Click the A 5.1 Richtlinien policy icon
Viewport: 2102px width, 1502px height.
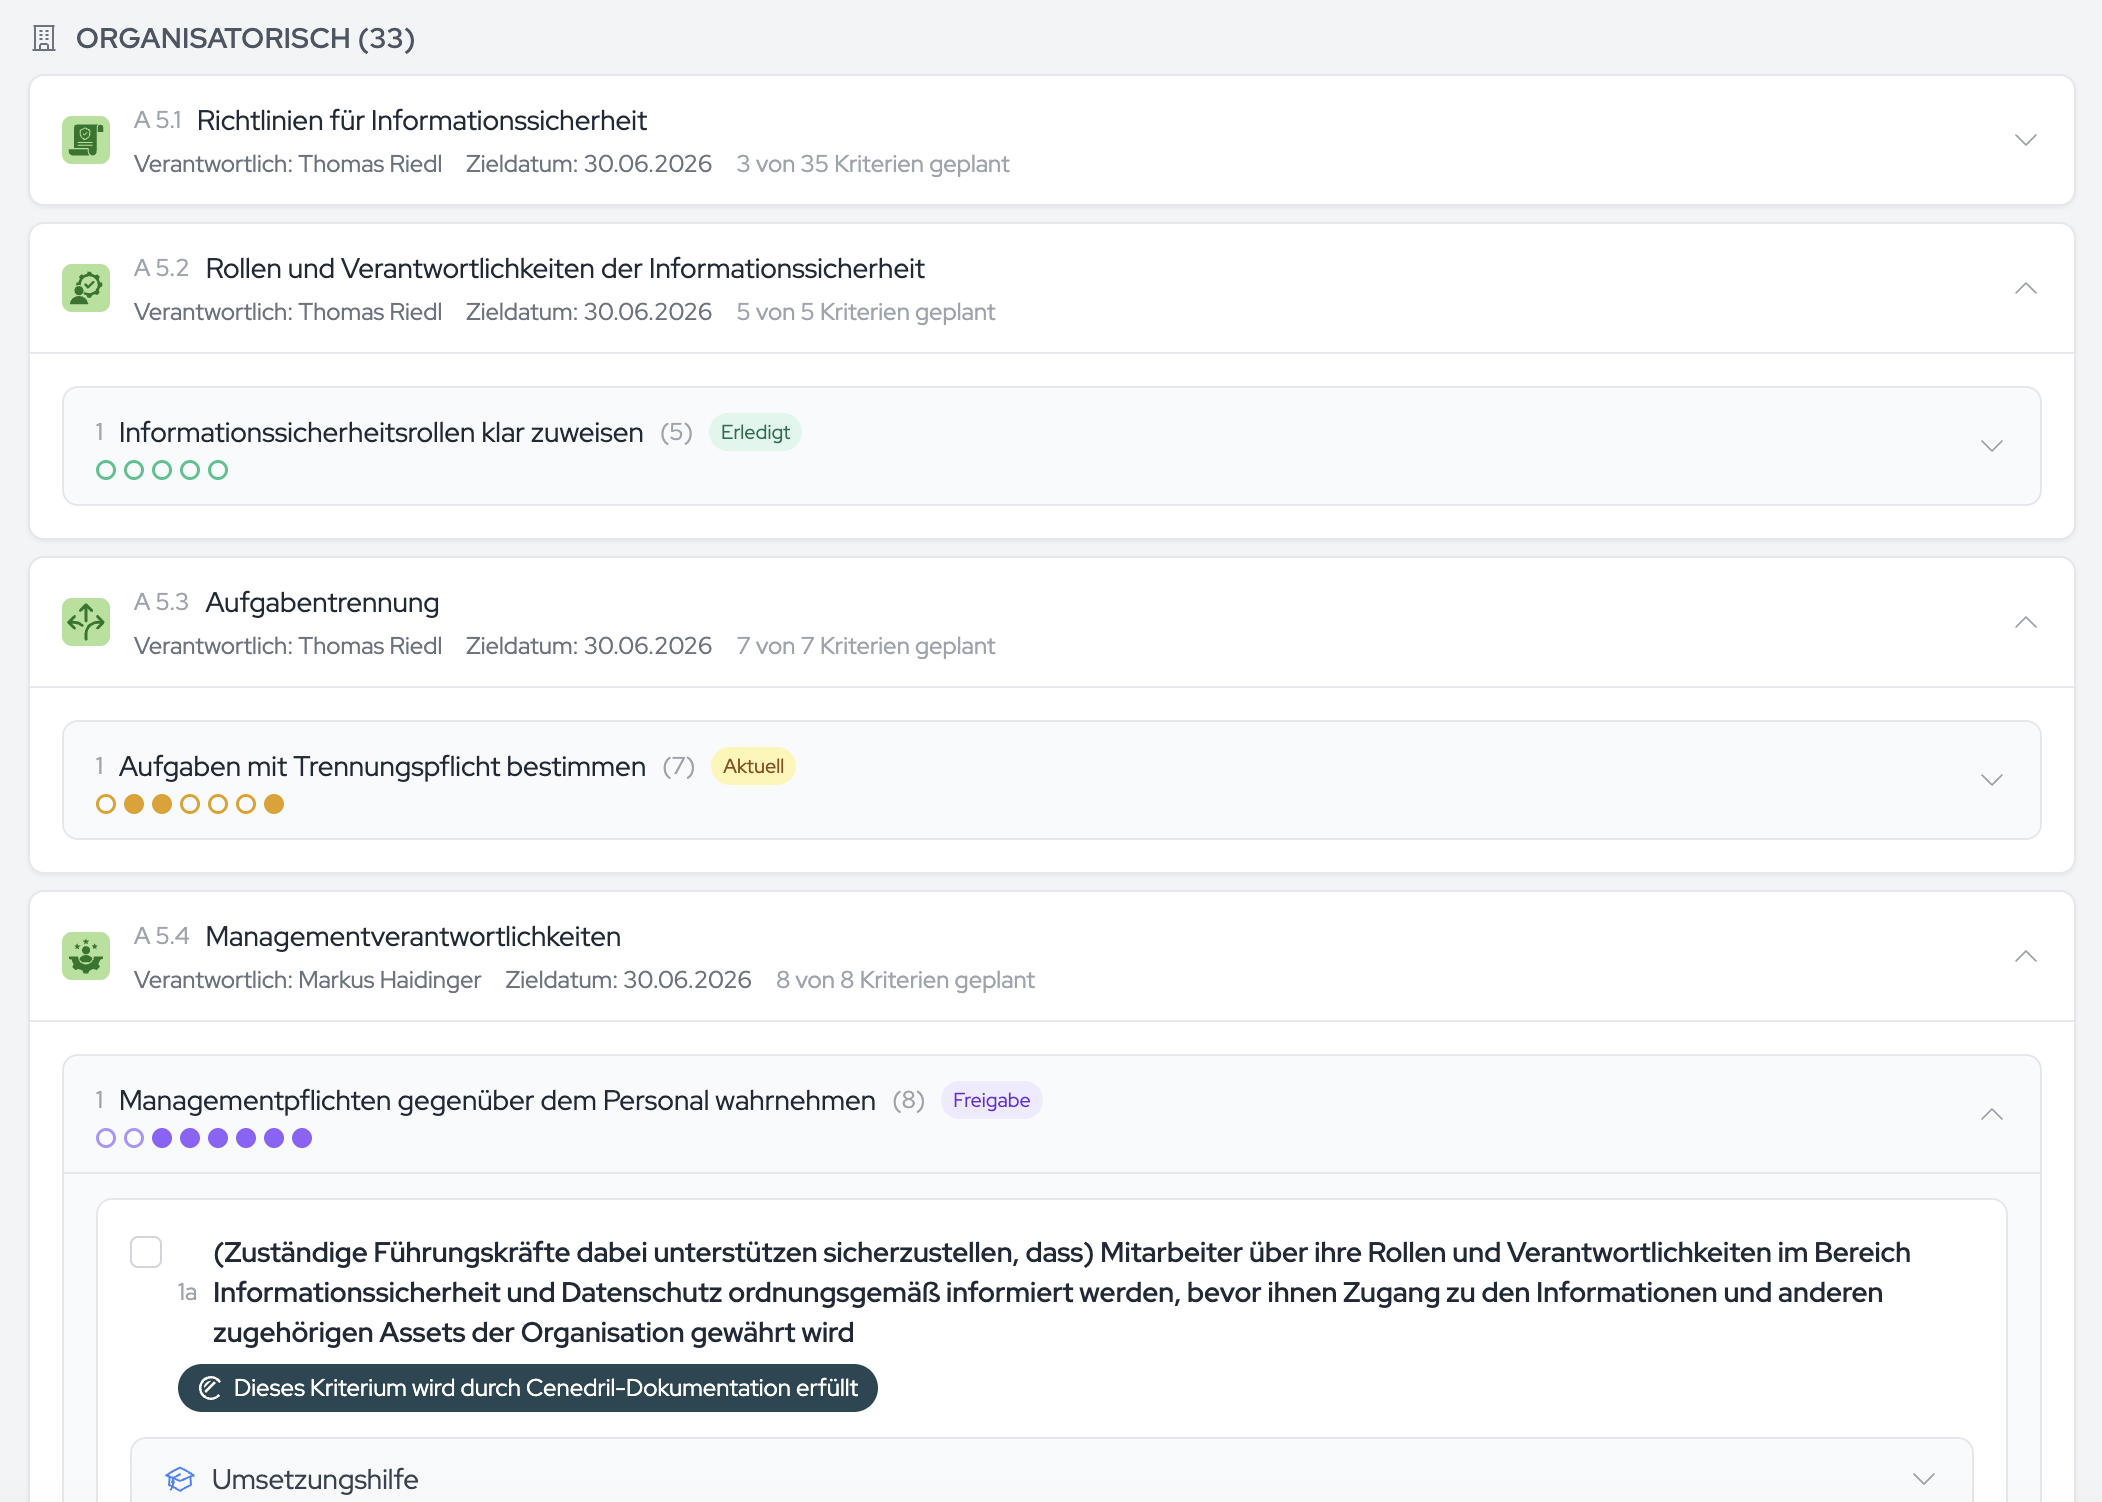86,140
